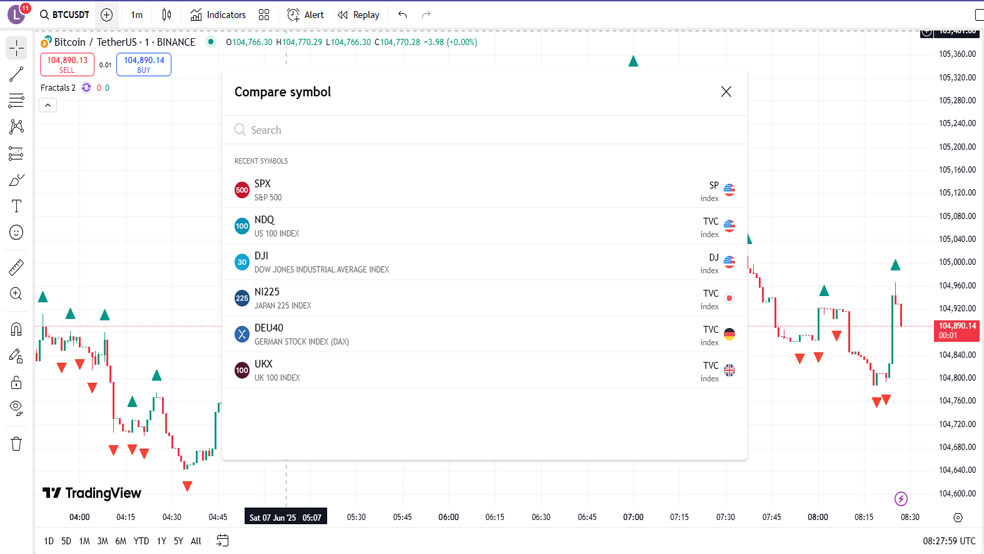Switch to the 5D time range
The image size is (984, 554).
click(x=67, y=541)
